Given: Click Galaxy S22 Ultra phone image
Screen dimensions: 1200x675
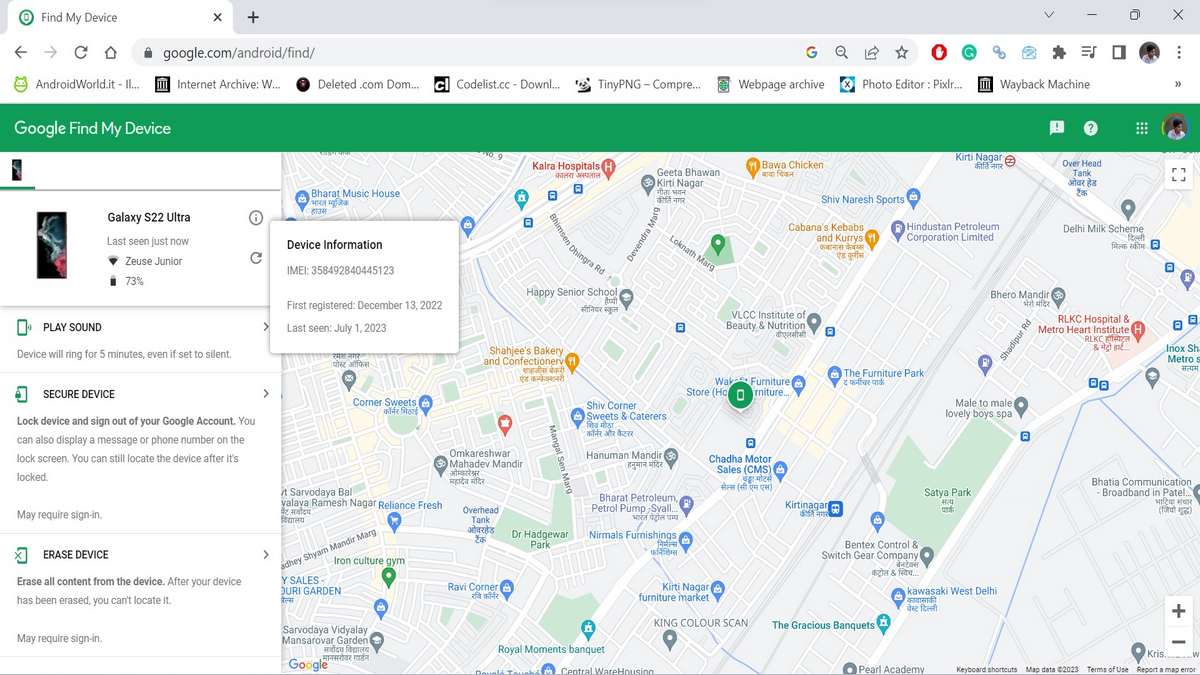Looking at the screenshot, I should (52, 245).
